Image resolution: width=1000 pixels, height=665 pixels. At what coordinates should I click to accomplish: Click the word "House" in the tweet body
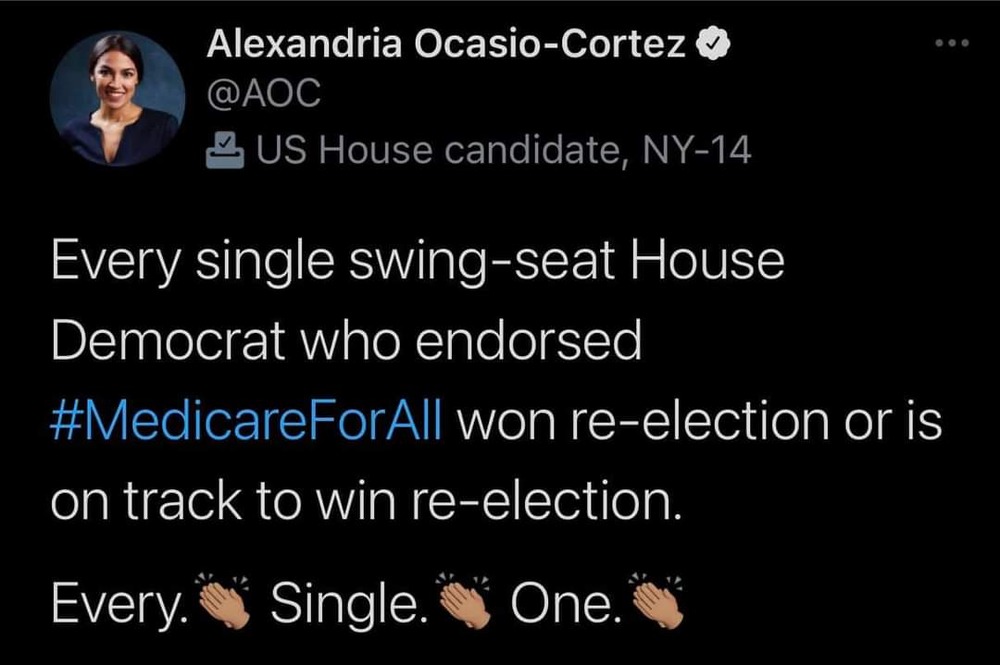(x=708, y=262)
